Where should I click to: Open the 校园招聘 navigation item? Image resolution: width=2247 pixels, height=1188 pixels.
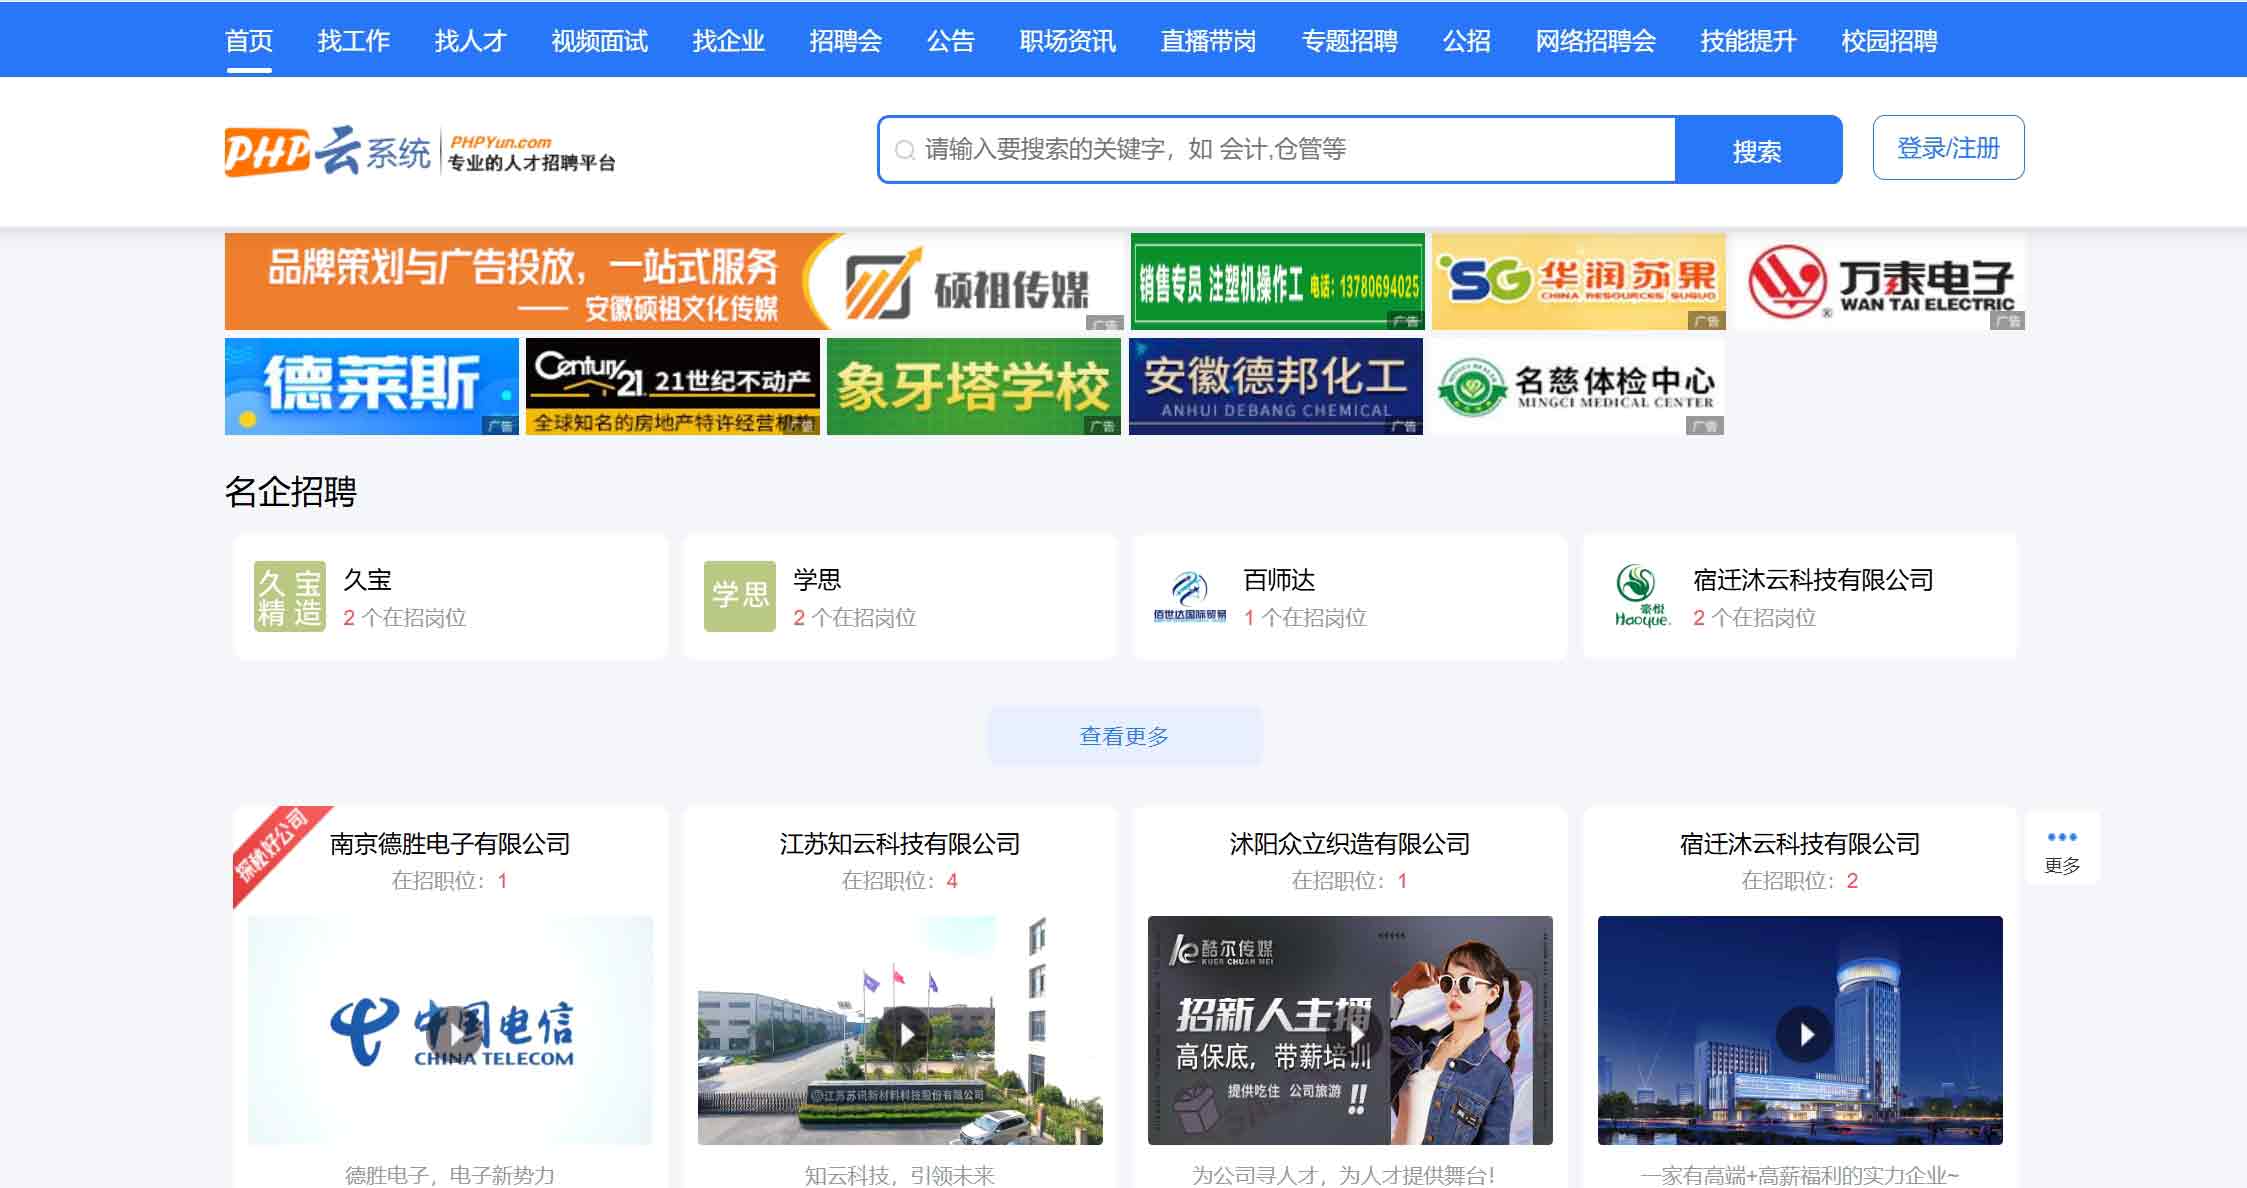coord(1890,41)
